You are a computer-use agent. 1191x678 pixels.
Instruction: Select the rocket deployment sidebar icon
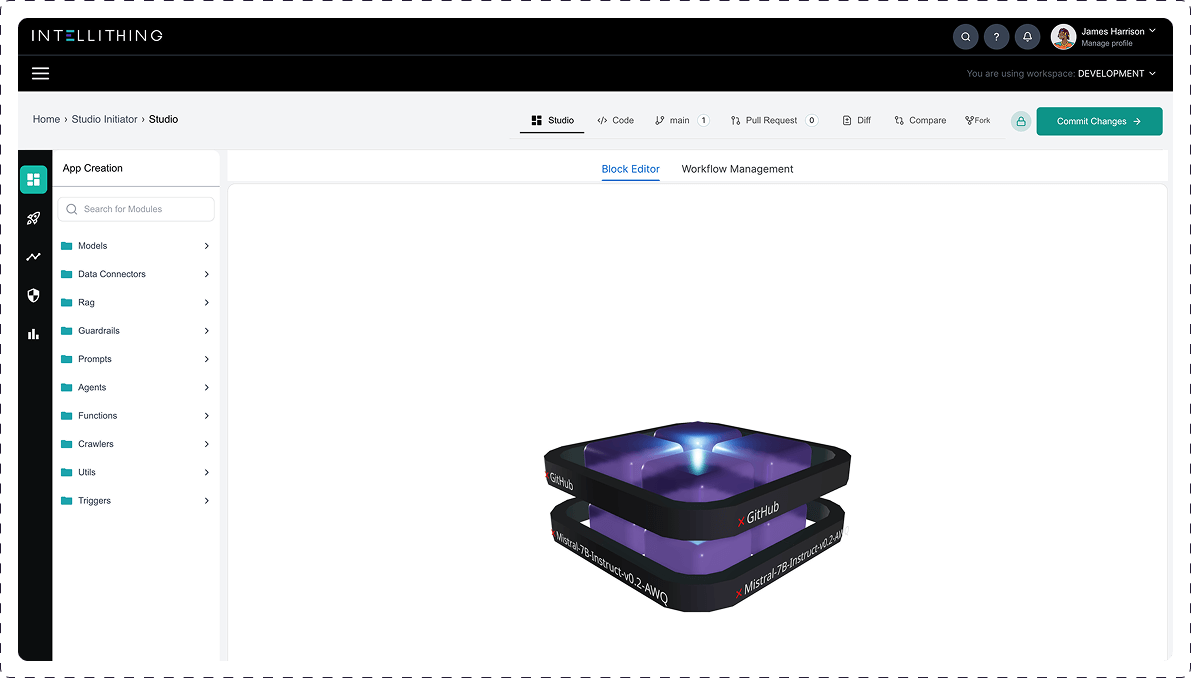[34, 218]
